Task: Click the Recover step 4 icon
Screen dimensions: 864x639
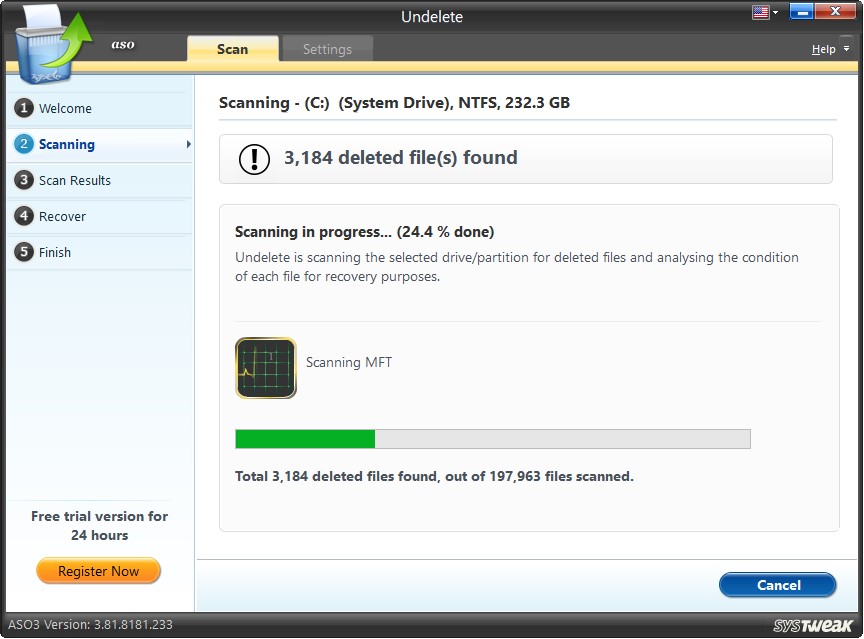Action: (x=24, y=216)
